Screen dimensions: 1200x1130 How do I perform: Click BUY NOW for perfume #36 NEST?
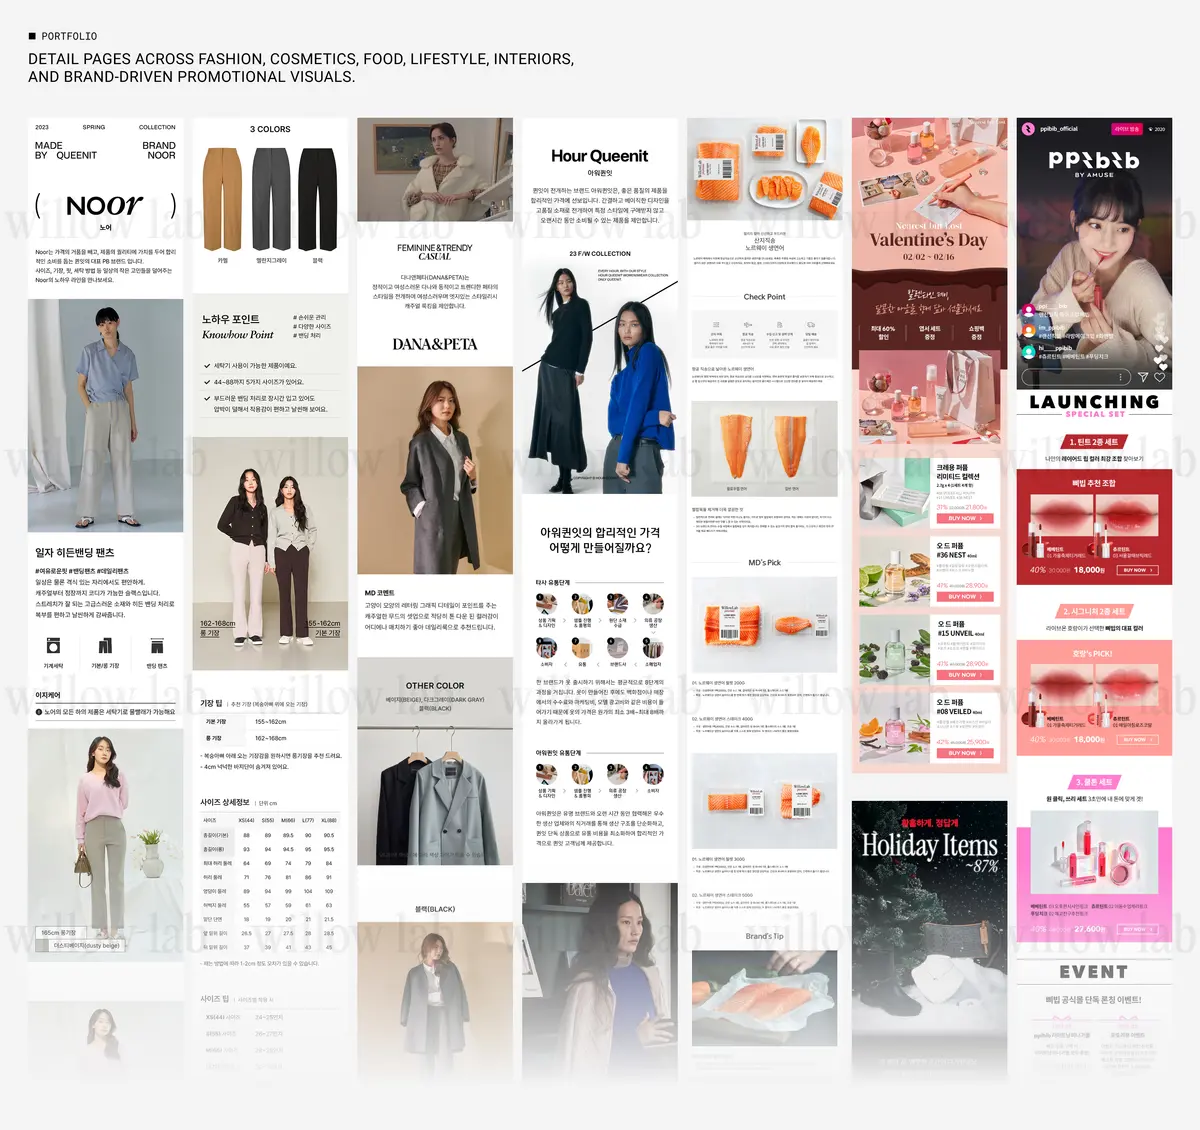point(964,596)
